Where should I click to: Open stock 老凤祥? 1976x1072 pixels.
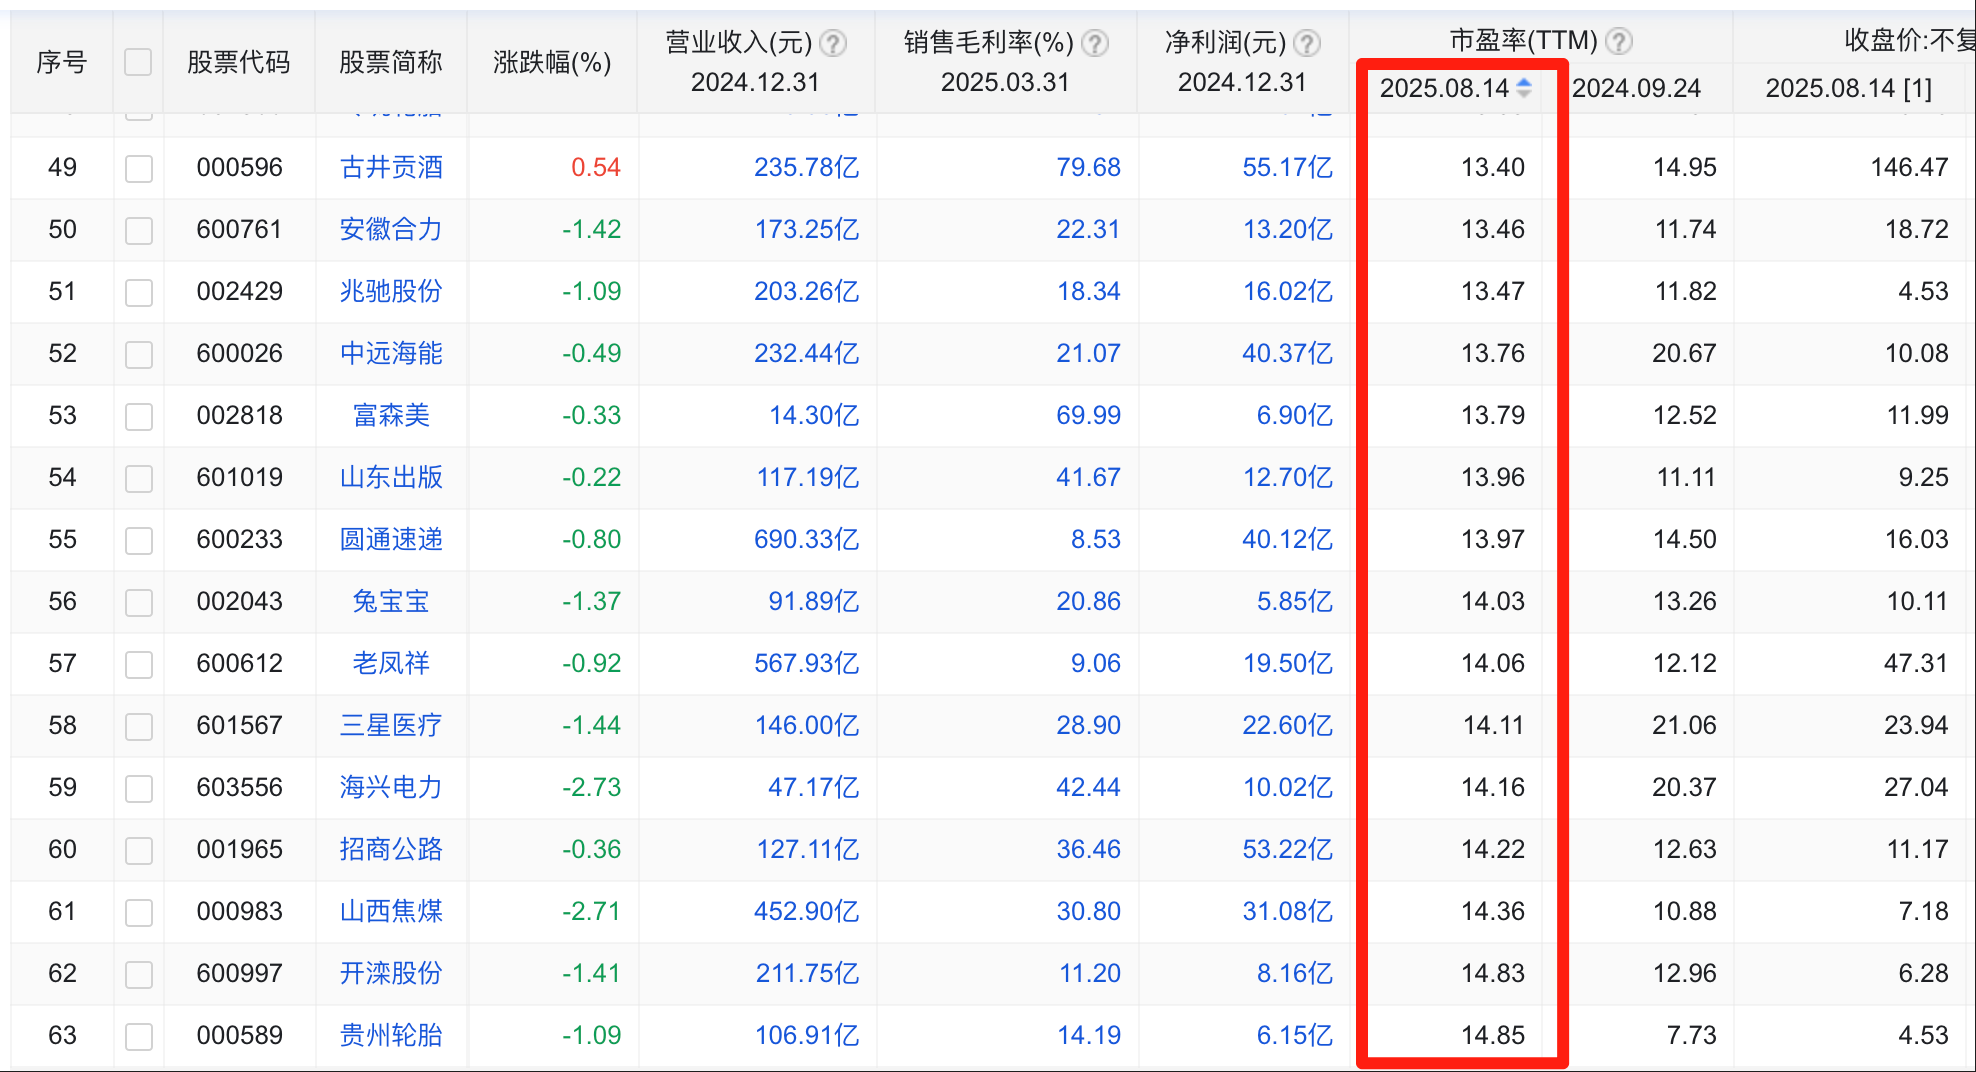pyautogui.click(x=391, y=663)
